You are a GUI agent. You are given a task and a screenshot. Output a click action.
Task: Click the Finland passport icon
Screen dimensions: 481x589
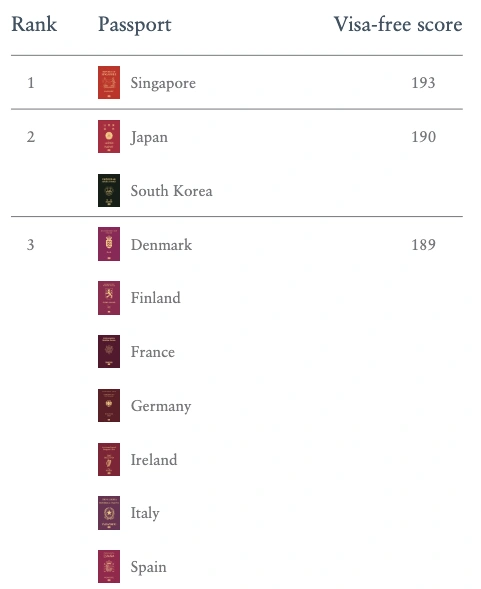tap(109, 298)
